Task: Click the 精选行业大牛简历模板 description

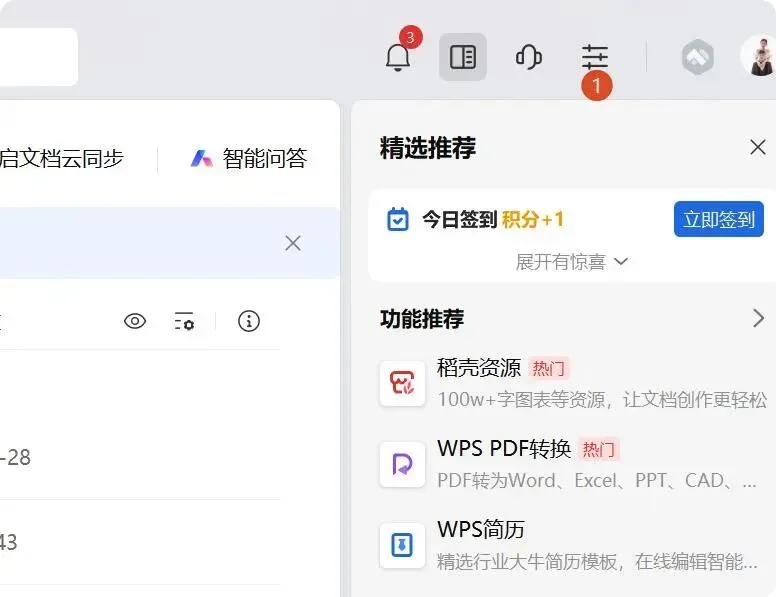Action: (597, 561)
